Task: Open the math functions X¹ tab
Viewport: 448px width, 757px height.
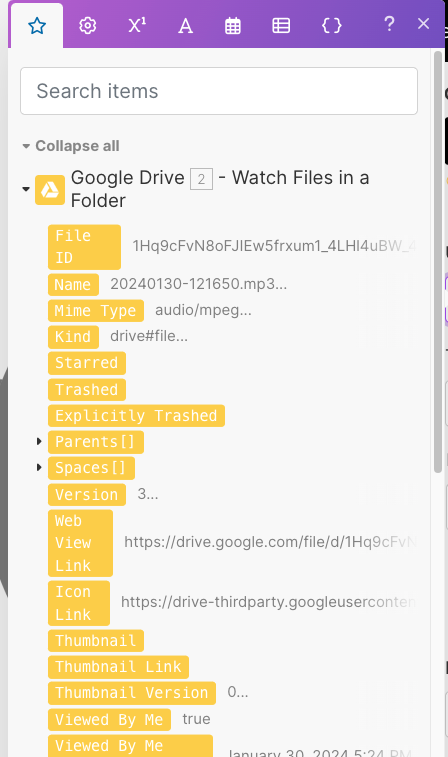Action: click(137, 26)
